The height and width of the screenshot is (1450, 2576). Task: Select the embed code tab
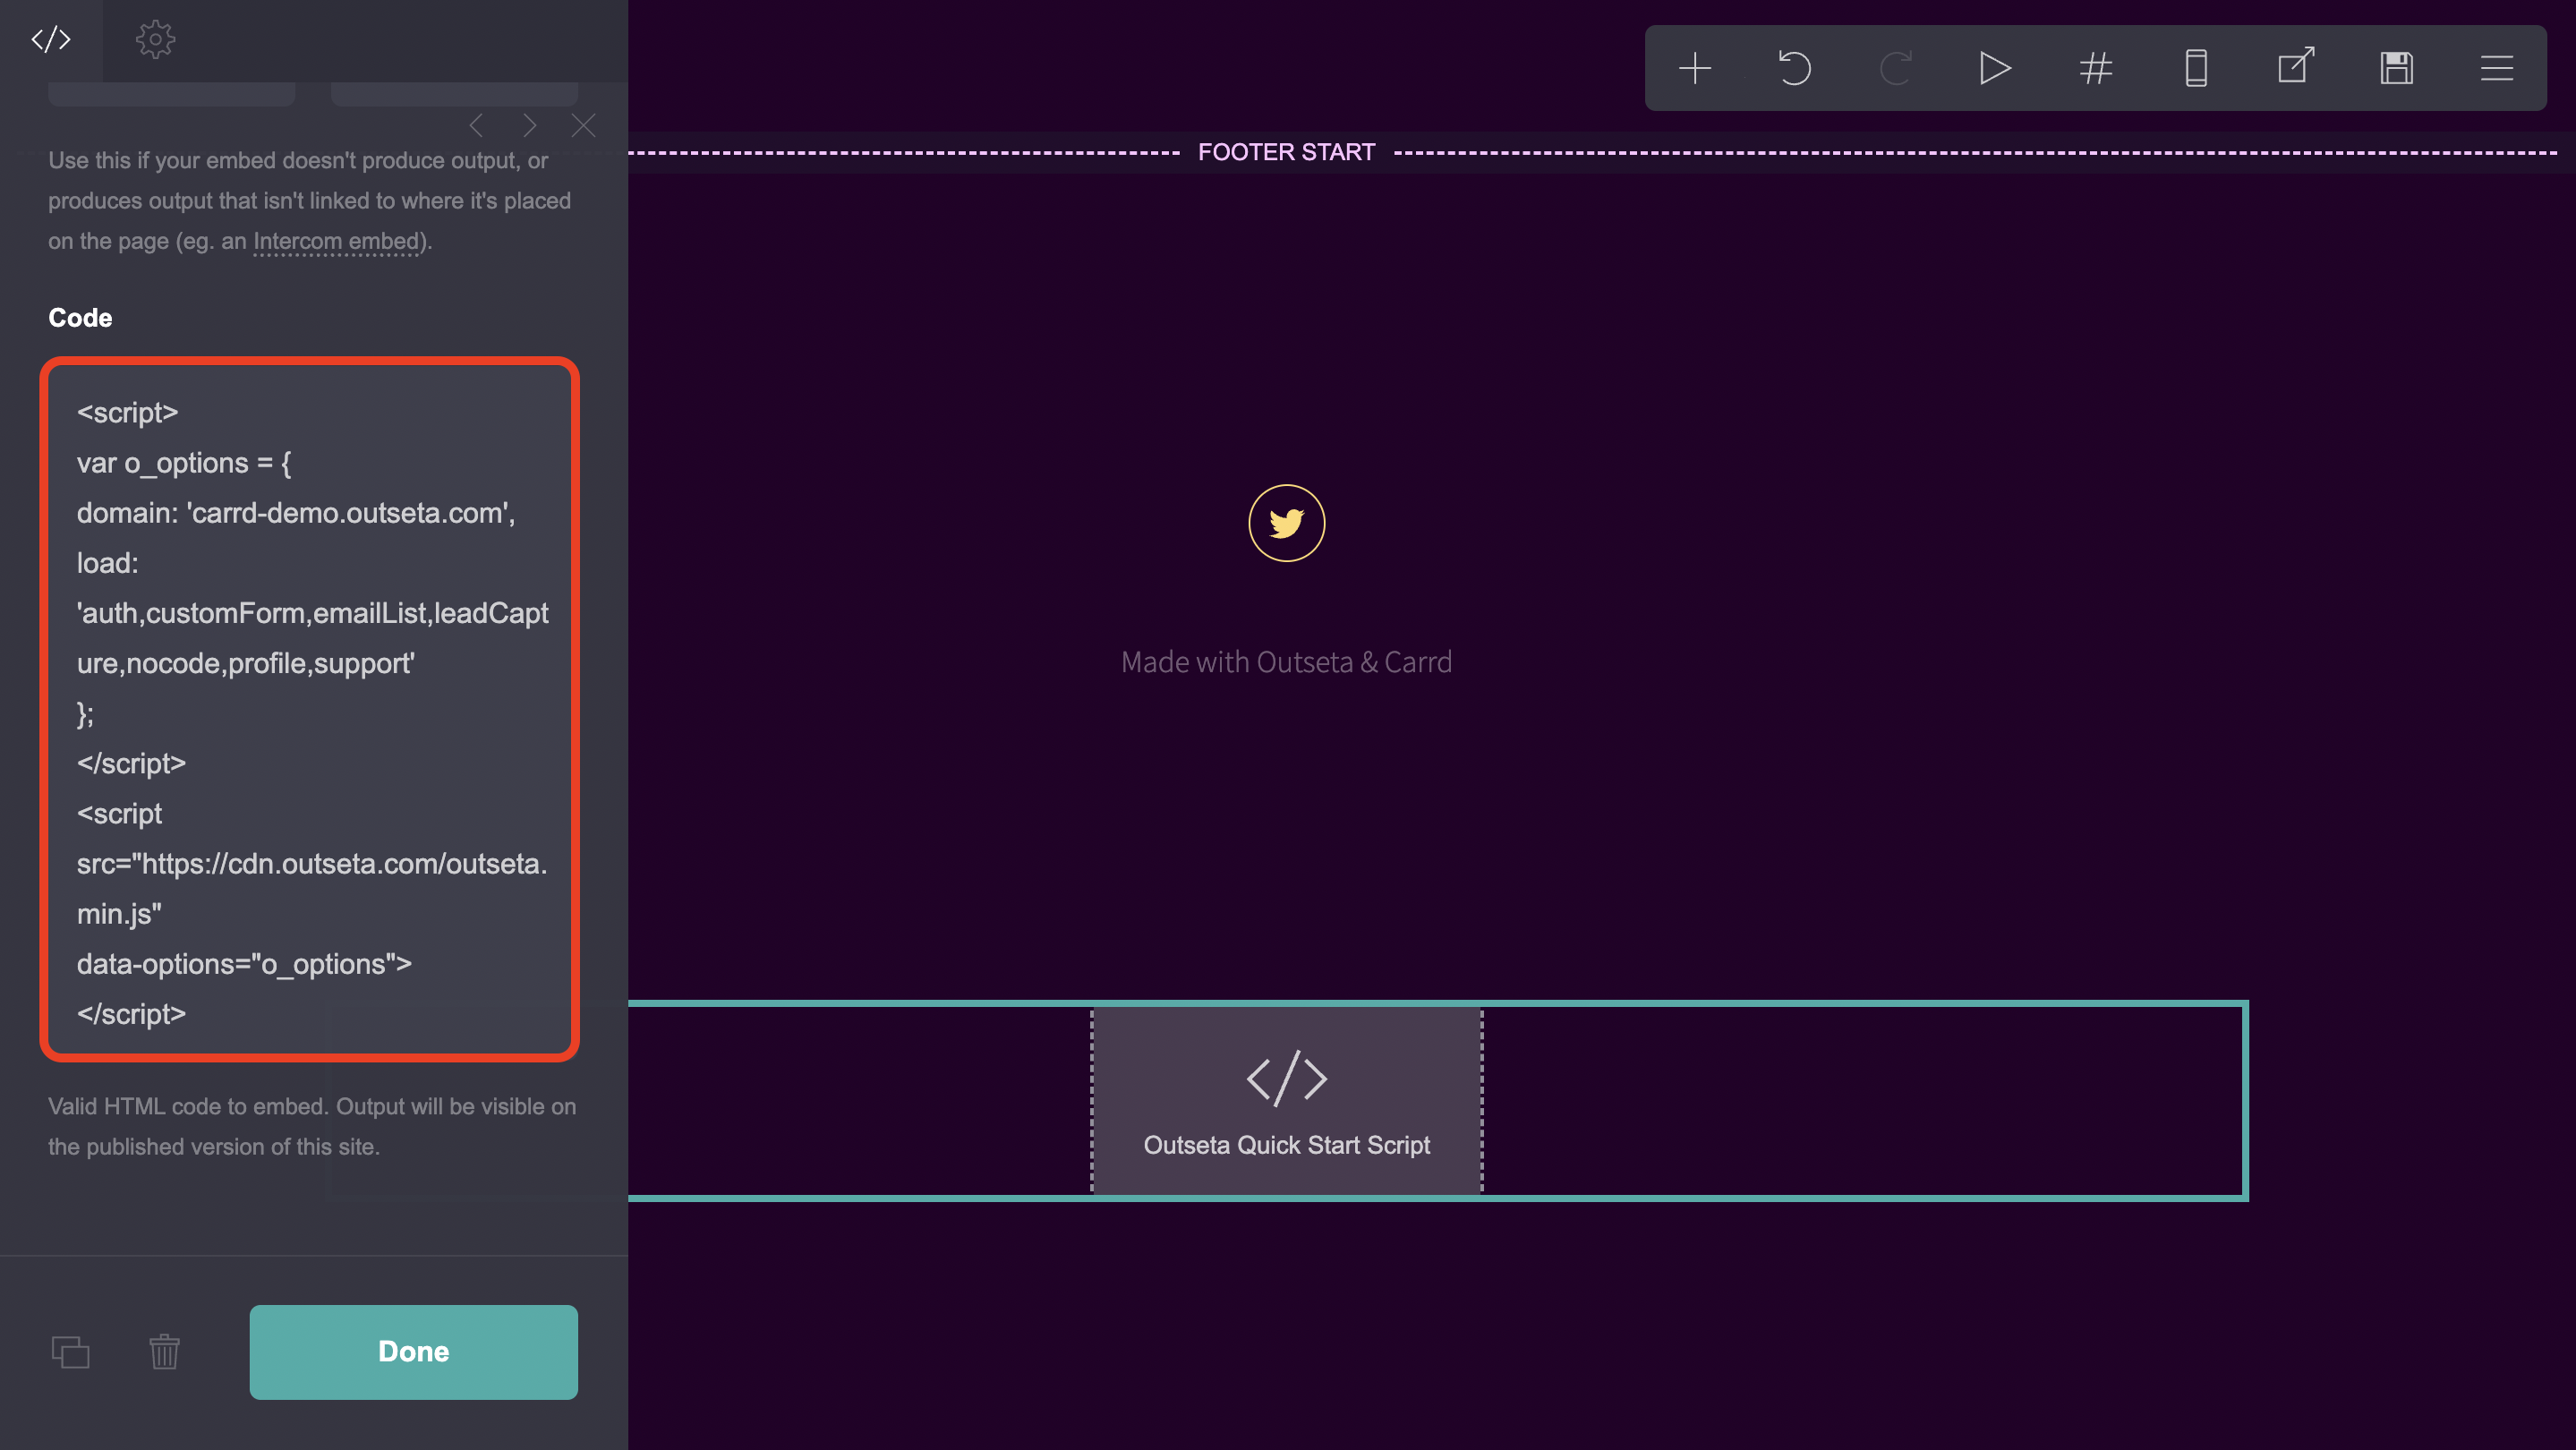[x=51, y=40]
